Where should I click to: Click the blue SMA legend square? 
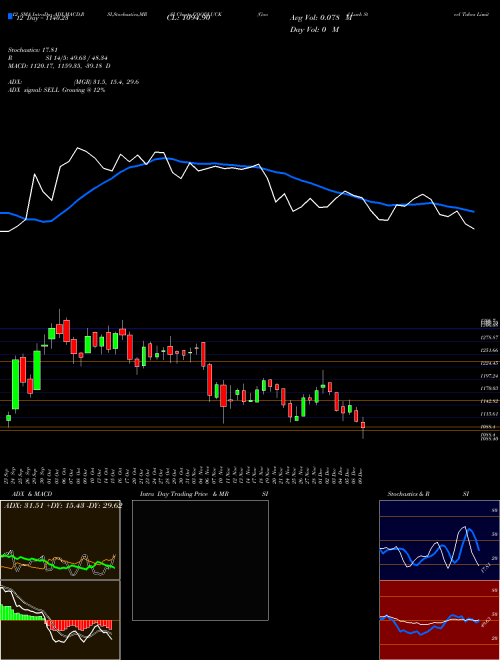pos(10,16)
